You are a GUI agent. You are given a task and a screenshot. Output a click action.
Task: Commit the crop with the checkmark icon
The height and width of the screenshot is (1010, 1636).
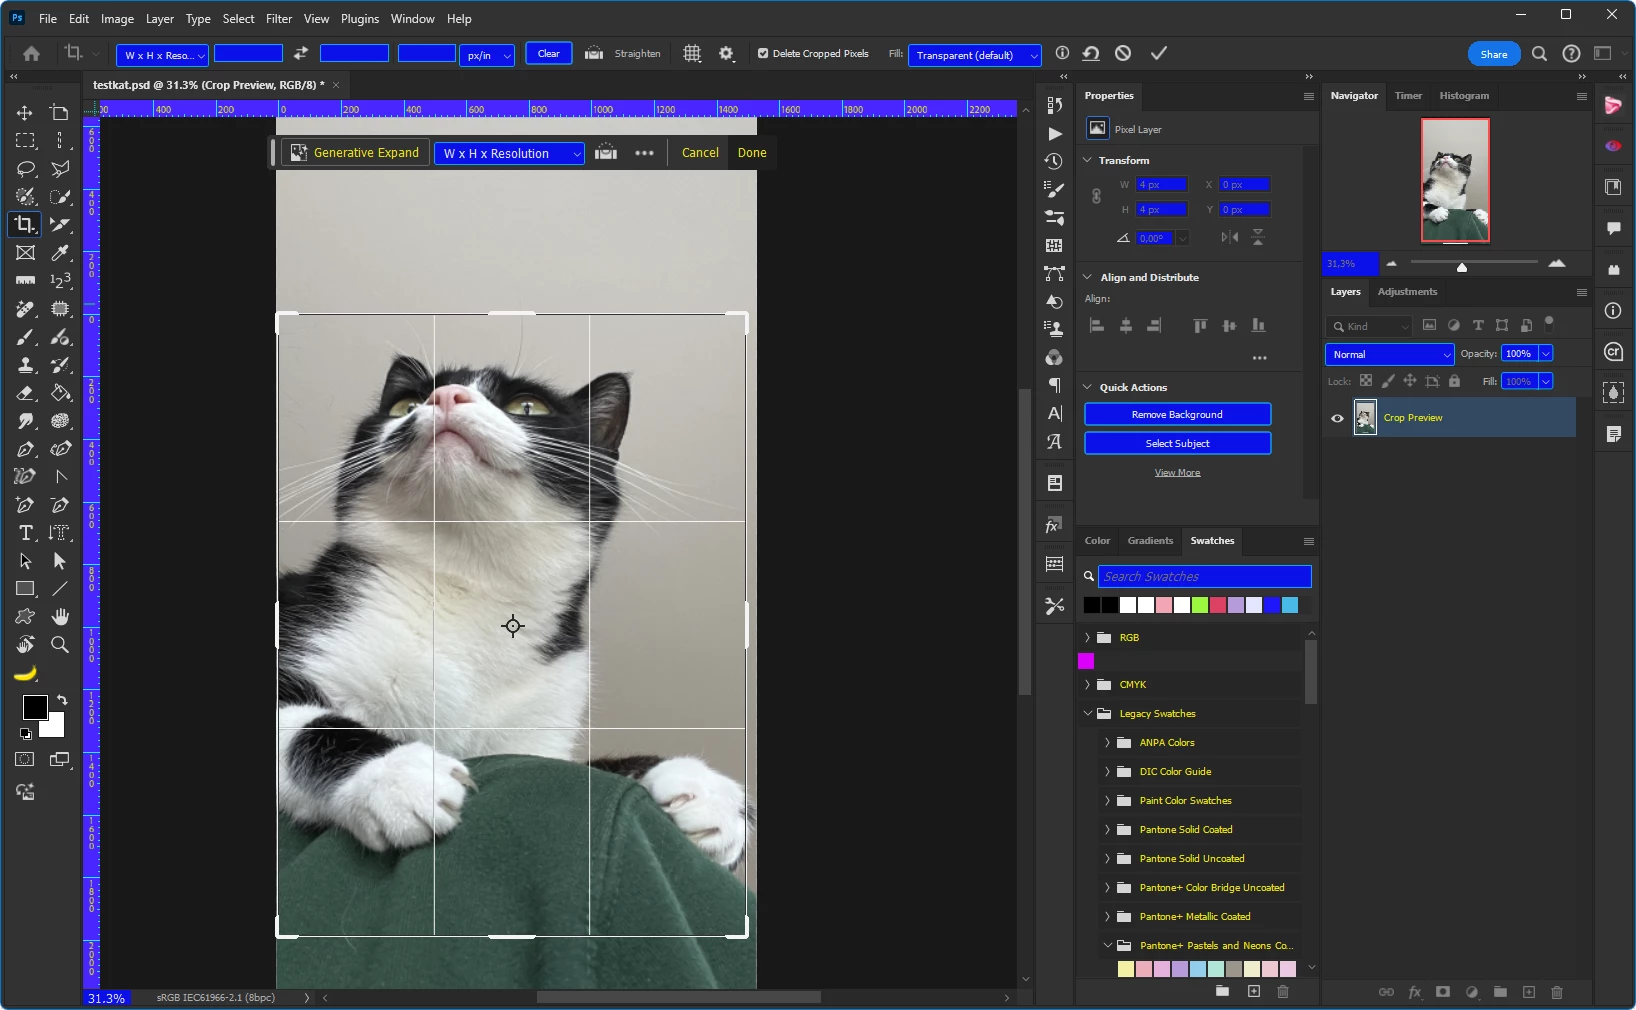pyautogui.click(x=1159, y=53)
